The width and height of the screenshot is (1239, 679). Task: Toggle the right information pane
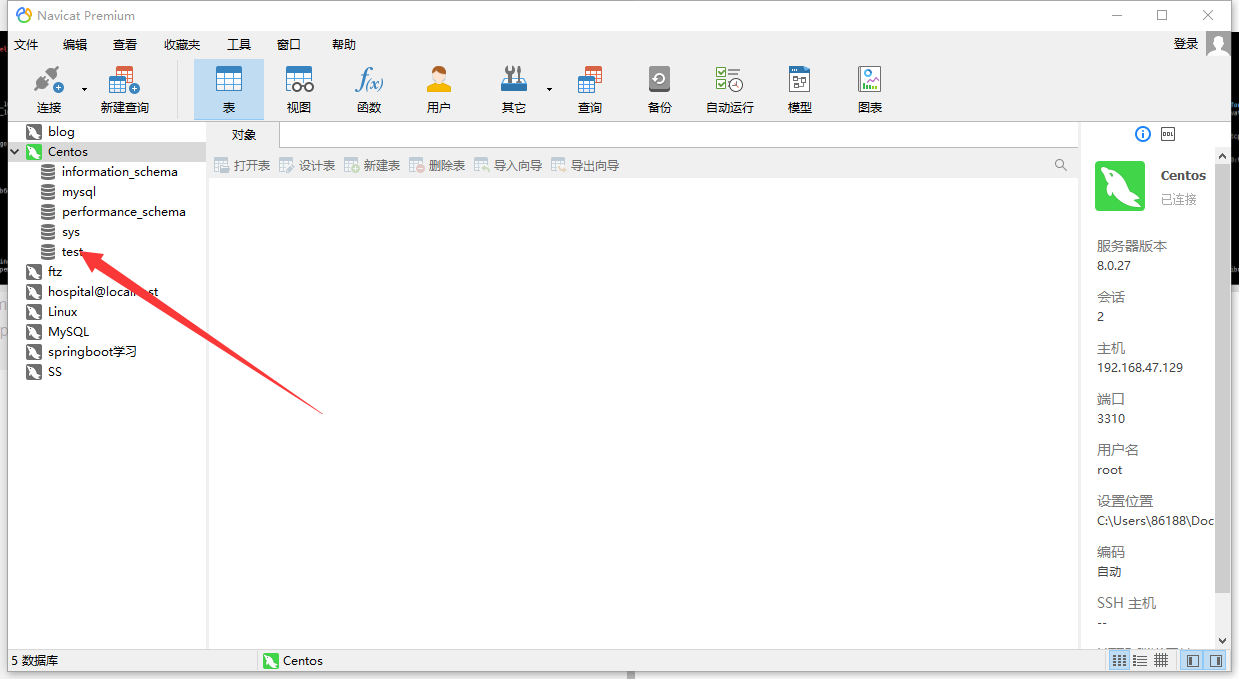[1216, 661]
